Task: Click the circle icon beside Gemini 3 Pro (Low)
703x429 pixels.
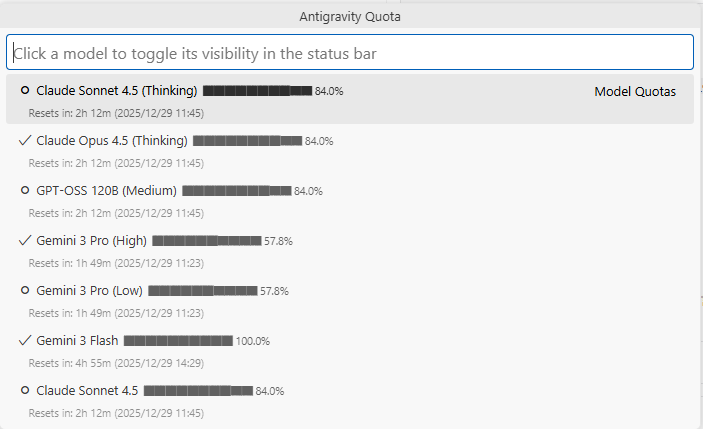Action: coord(25,291)
